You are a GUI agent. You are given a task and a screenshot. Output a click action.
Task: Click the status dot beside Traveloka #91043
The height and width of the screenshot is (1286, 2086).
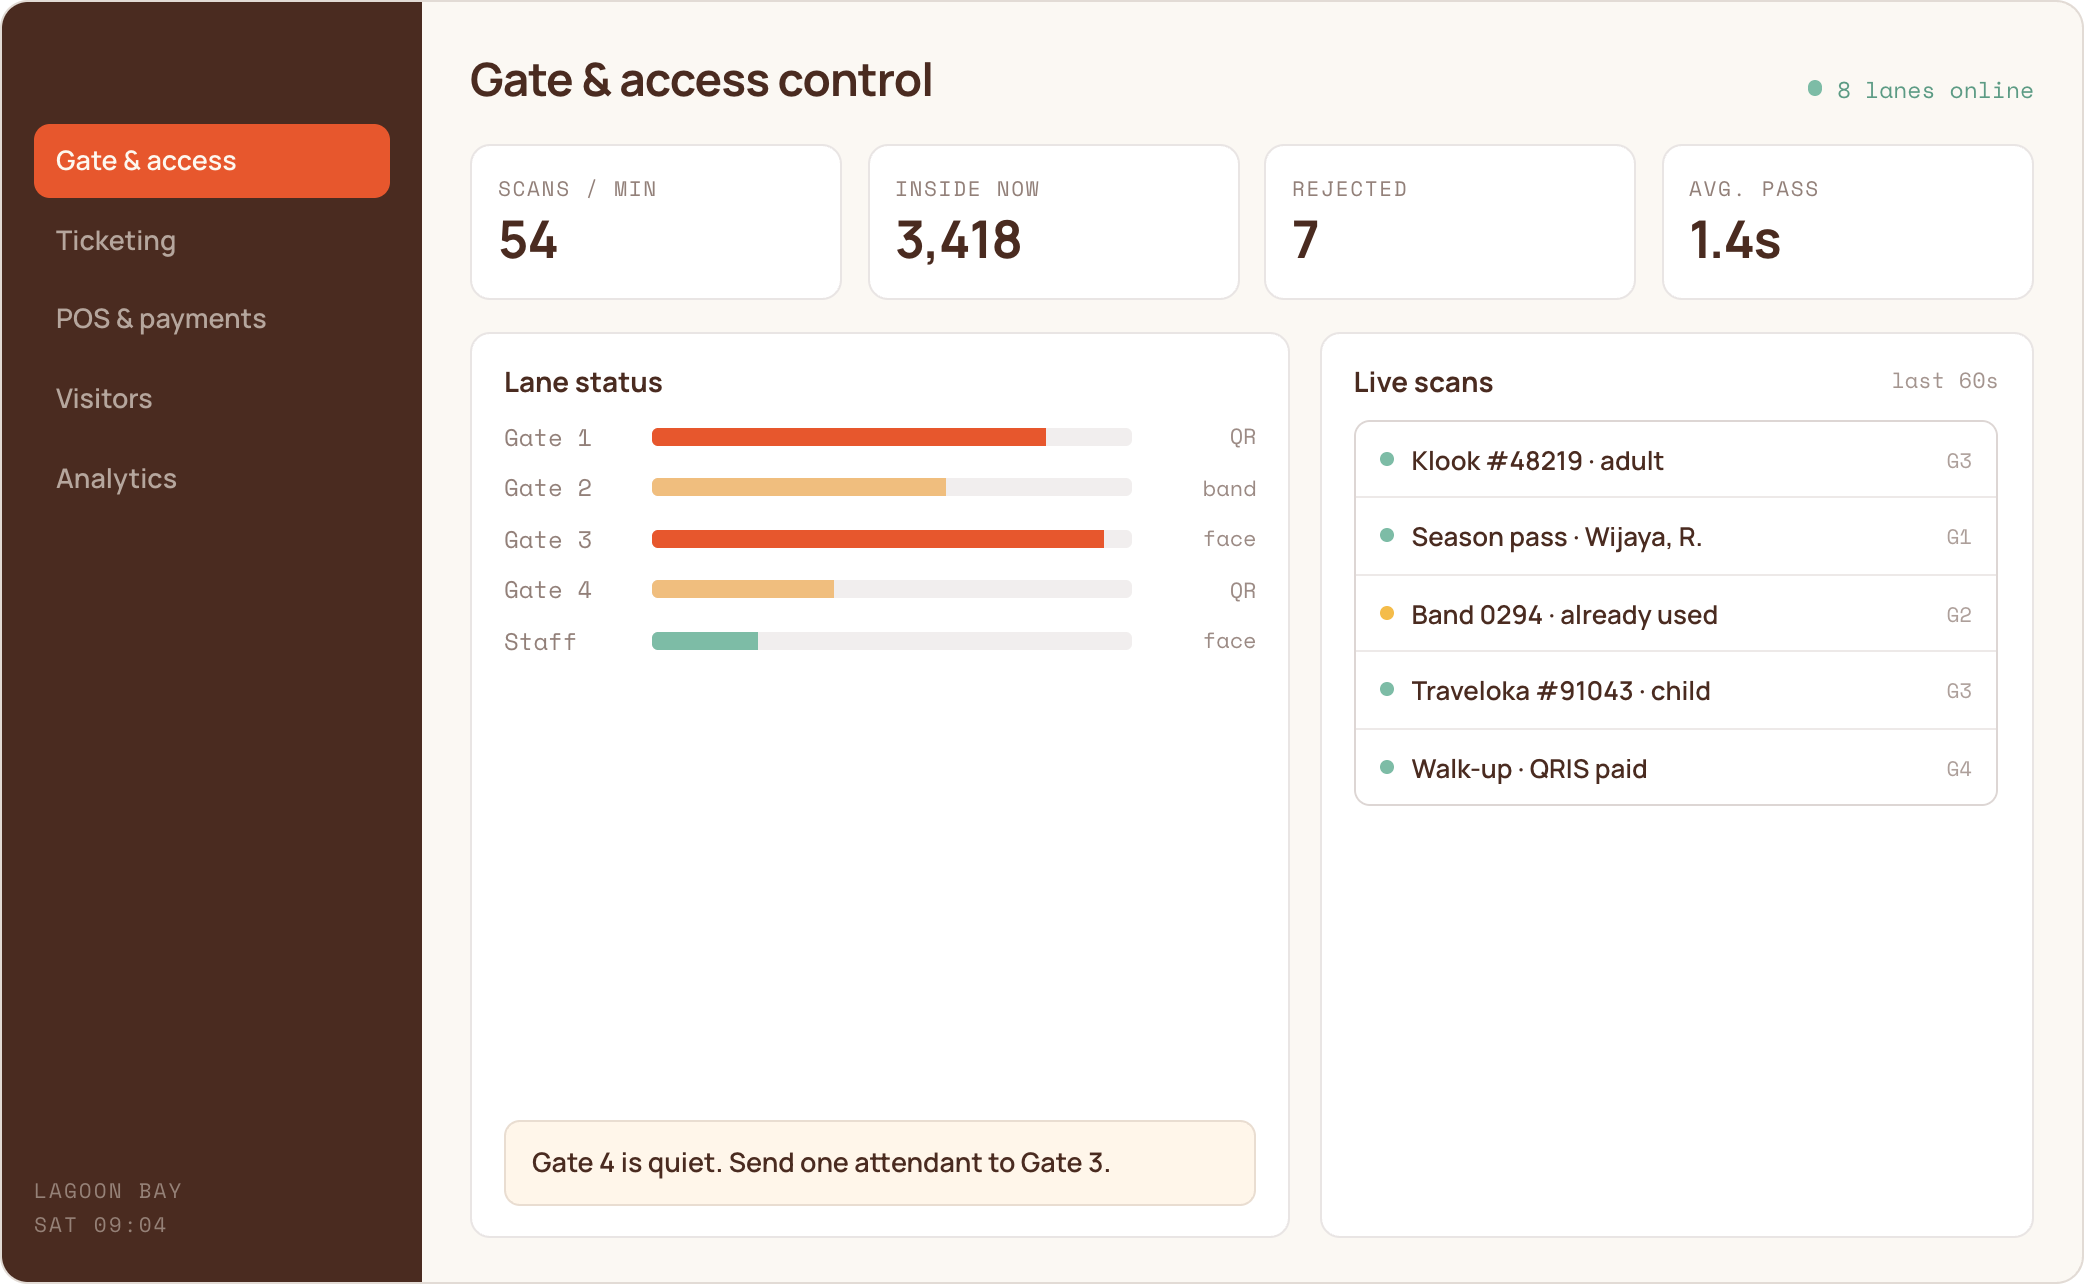pos(1387,689)
